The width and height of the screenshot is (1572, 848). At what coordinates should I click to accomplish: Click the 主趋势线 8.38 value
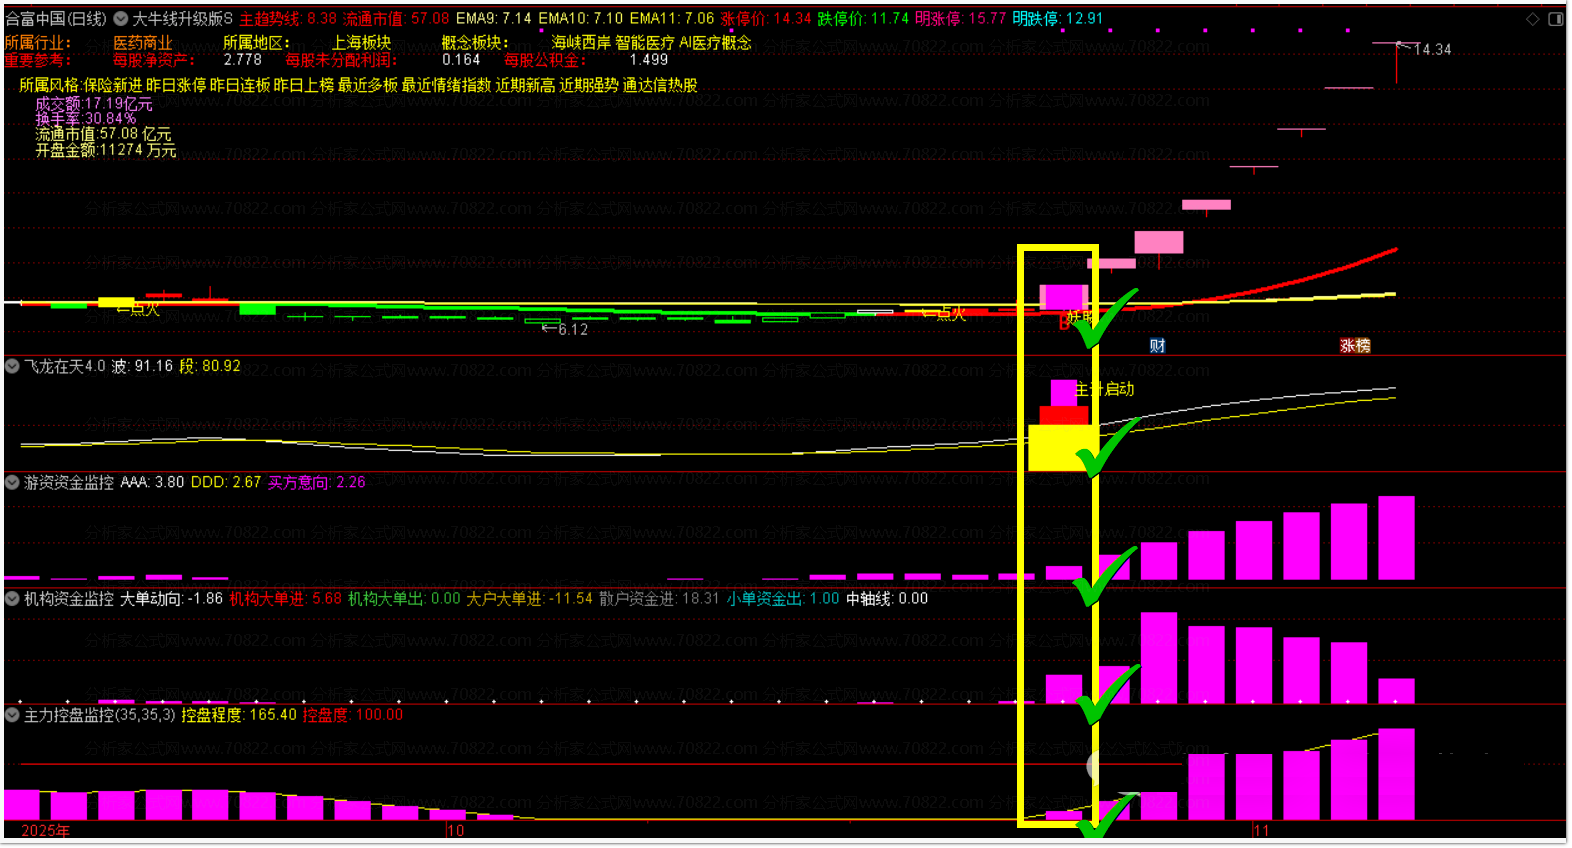(288, 18)
